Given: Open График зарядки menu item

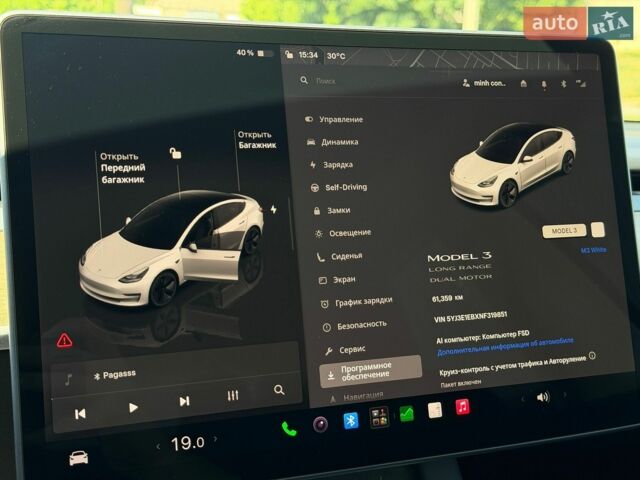Looking at the screenshot, I should pos(356,302).
